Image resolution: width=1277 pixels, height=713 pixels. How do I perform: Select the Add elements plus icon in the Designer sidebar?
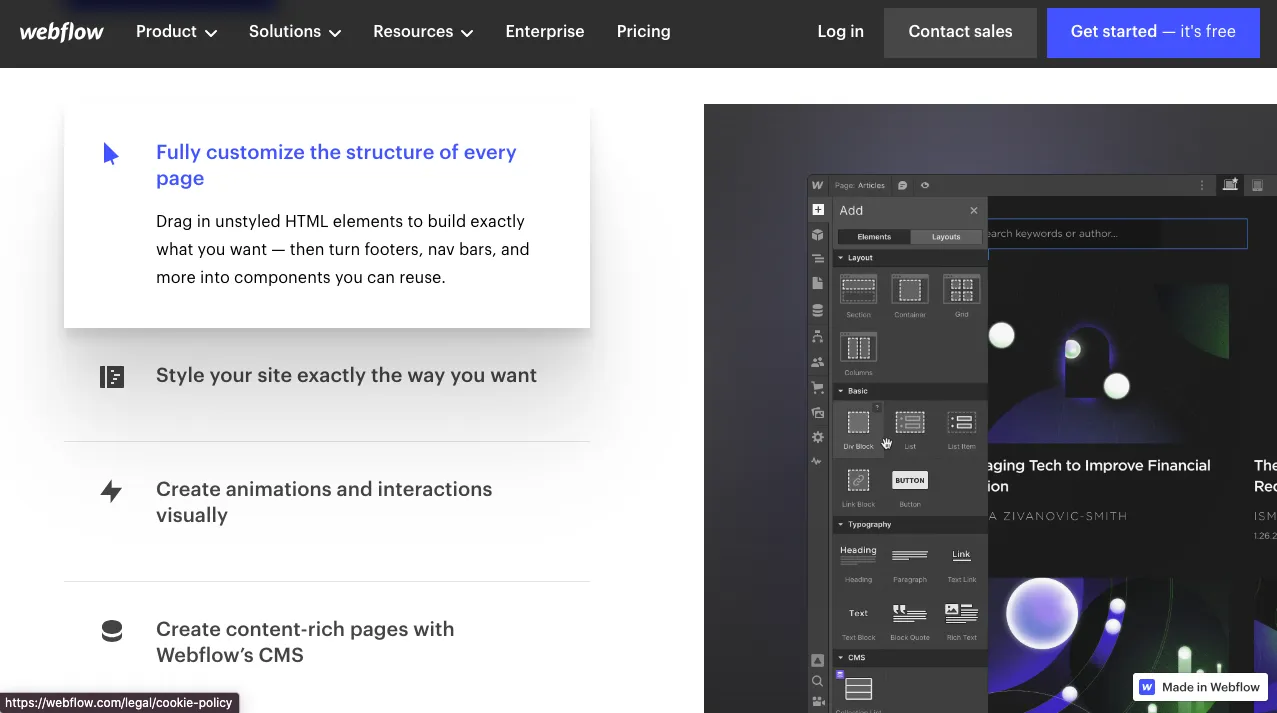click(818, 210)
